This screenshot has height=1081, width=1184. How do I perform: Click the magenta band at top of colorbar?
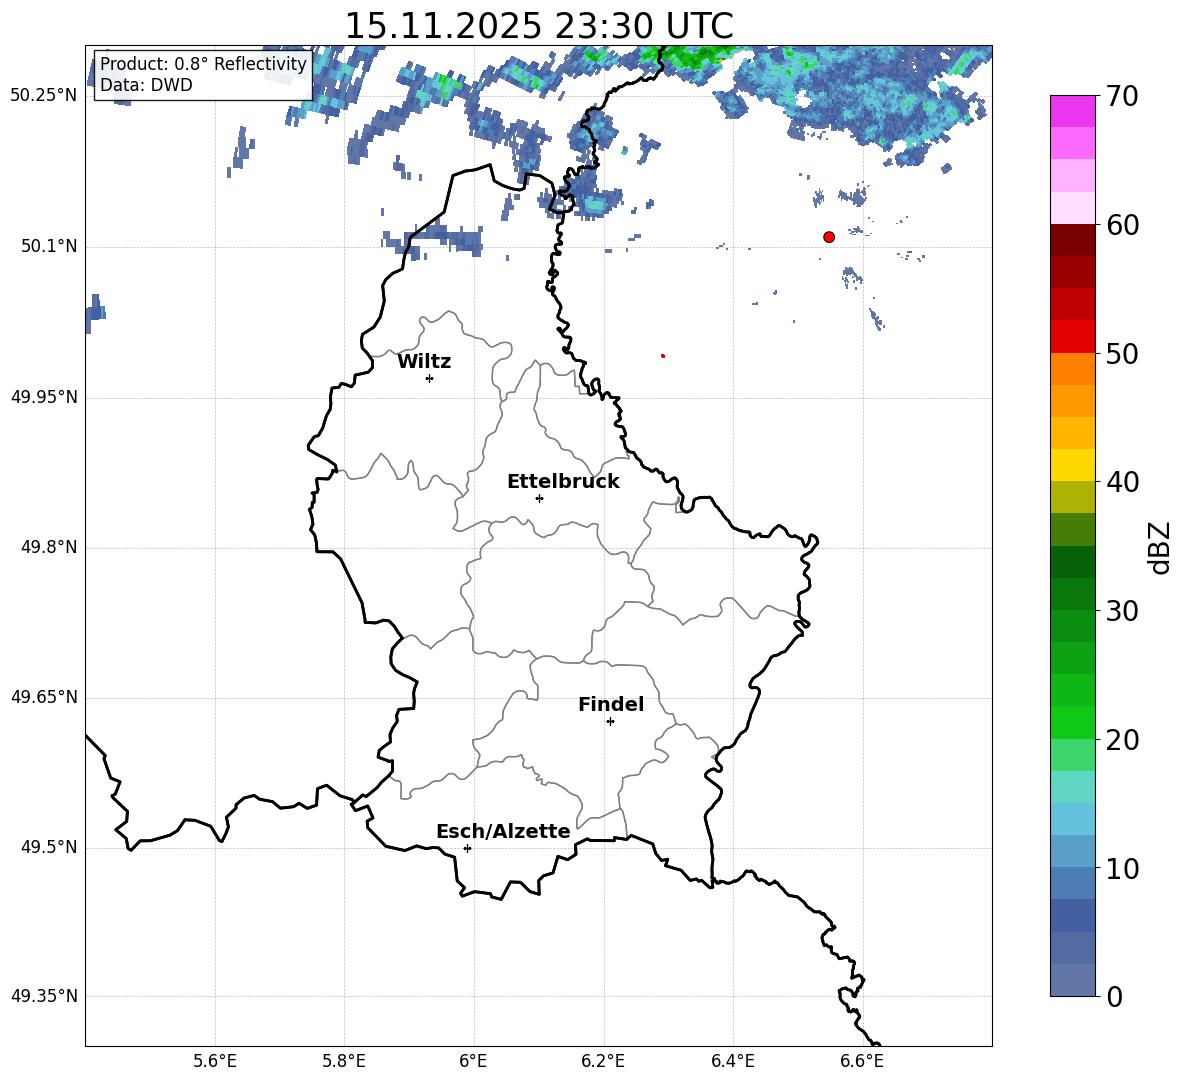[x=1073, y=112]
